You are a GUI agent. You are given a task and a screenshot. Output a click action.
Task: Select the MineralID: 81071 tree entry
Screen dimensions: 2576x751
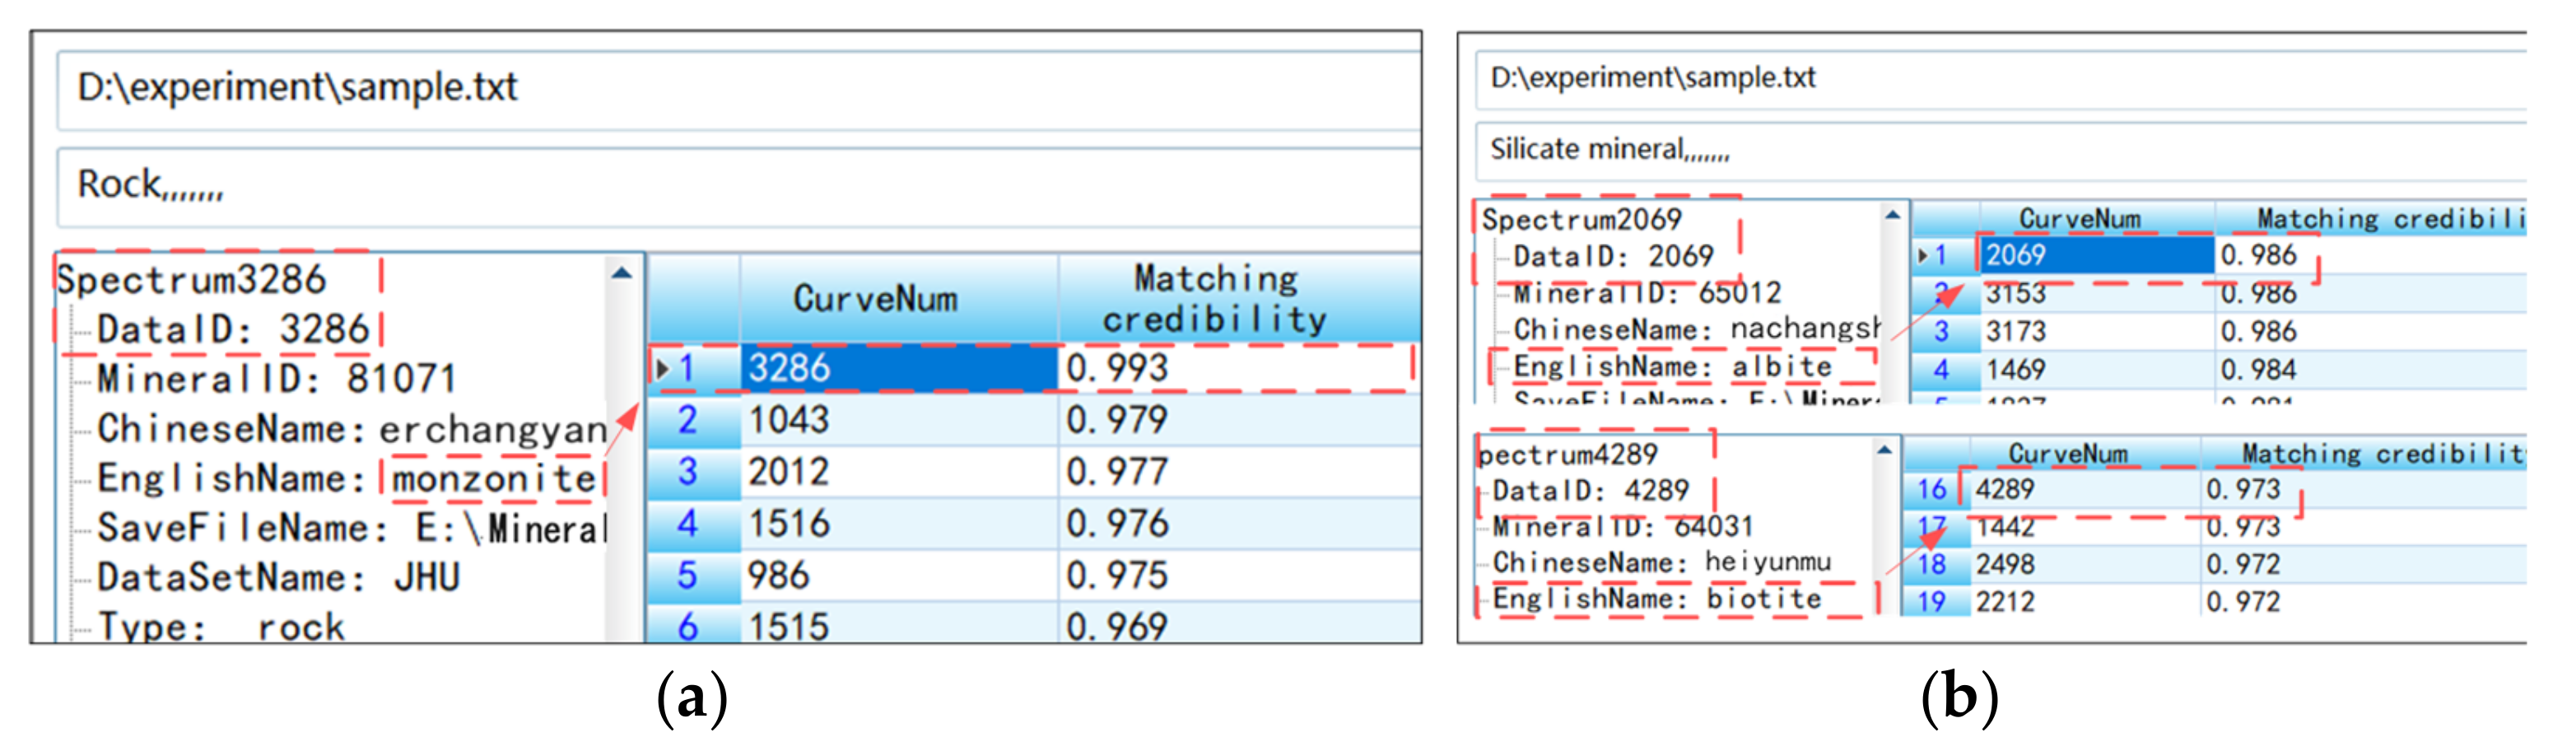click(x=276, y=379)
